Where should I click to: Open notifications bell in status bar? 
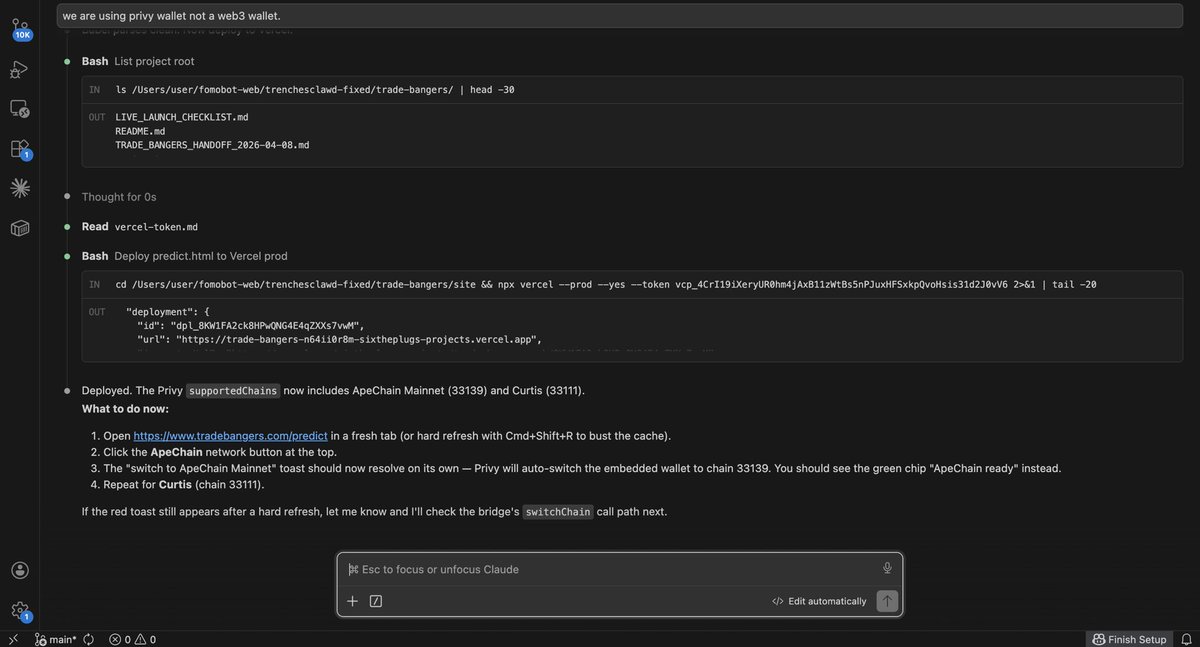click(x=1184, y=639)
